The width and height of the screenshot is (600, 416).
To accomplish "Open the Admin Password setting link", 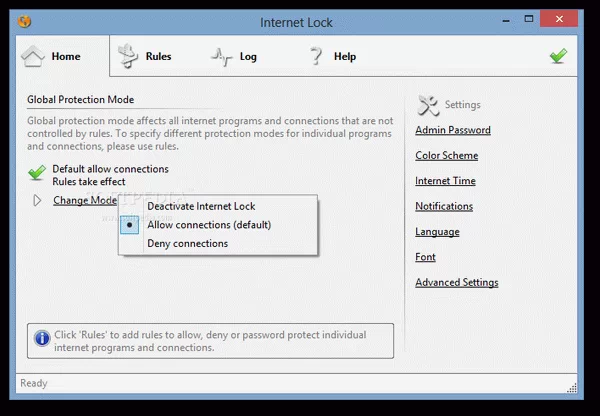I will click(453, 130).
